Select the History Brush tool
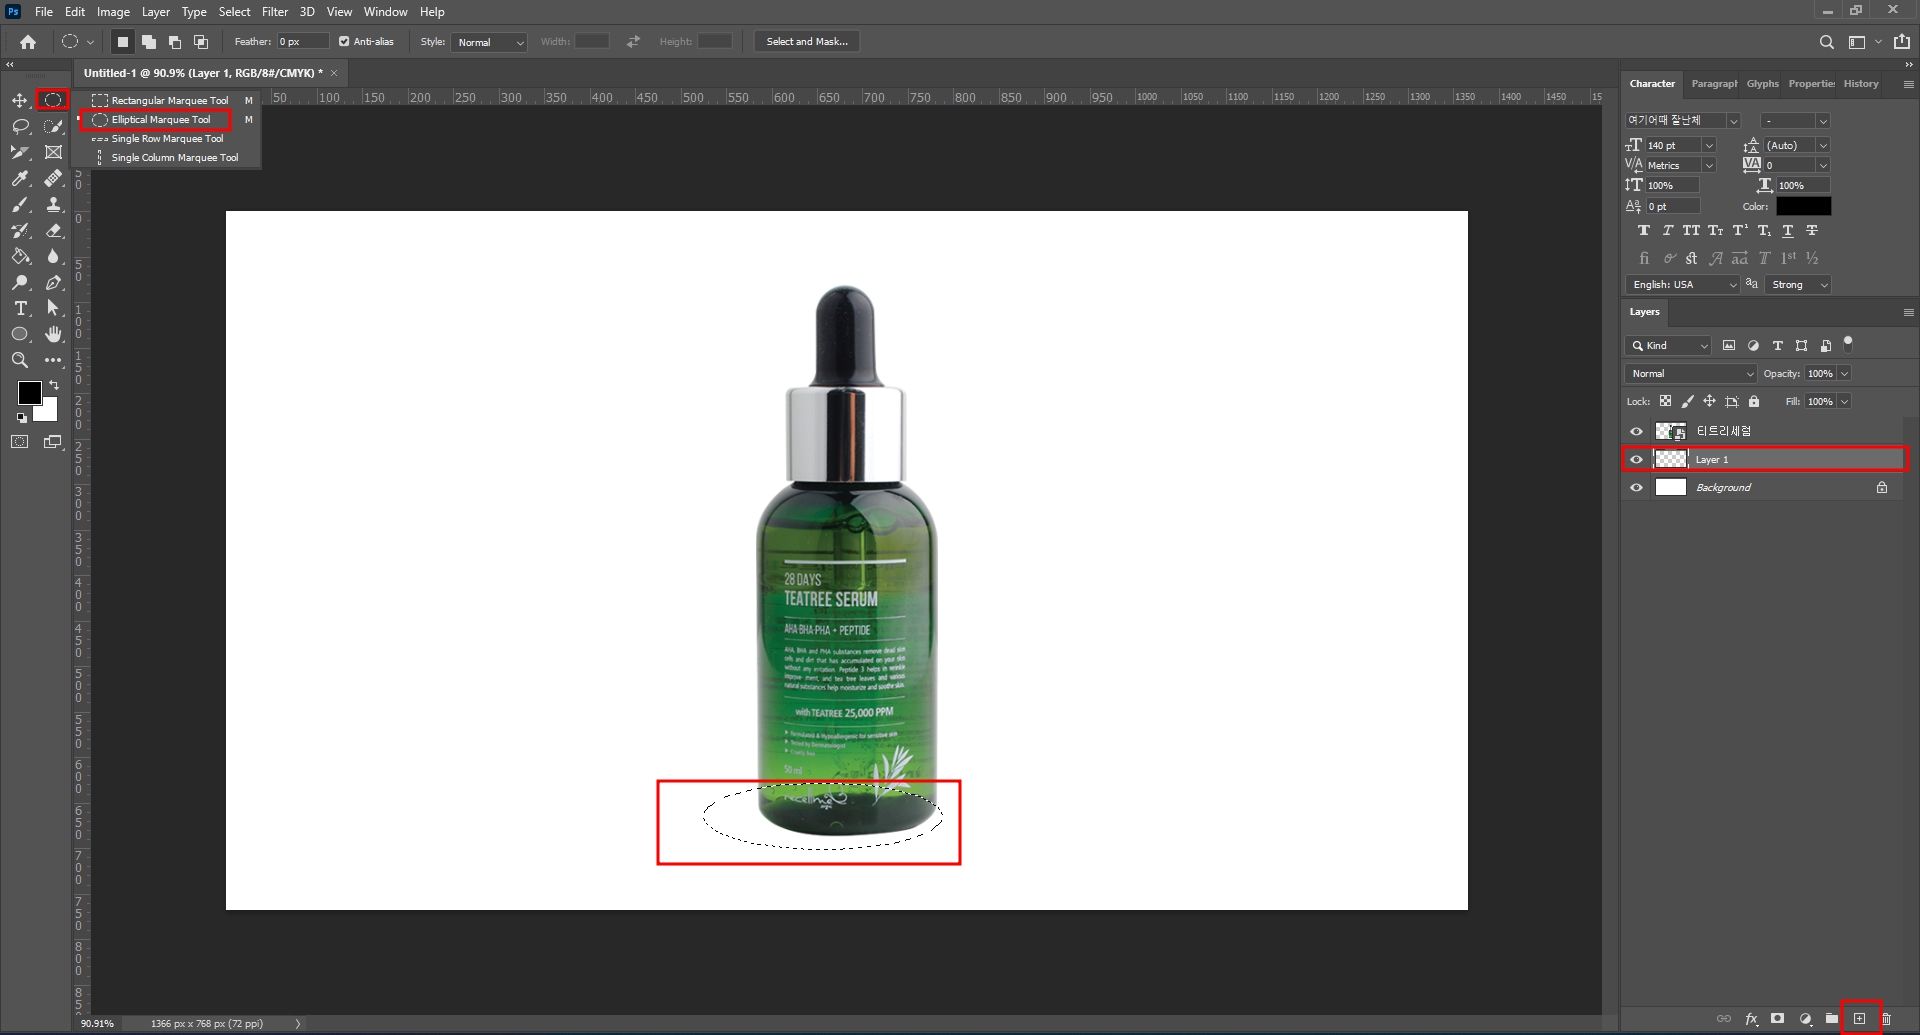The image size is (1920, 1035). 19,230
